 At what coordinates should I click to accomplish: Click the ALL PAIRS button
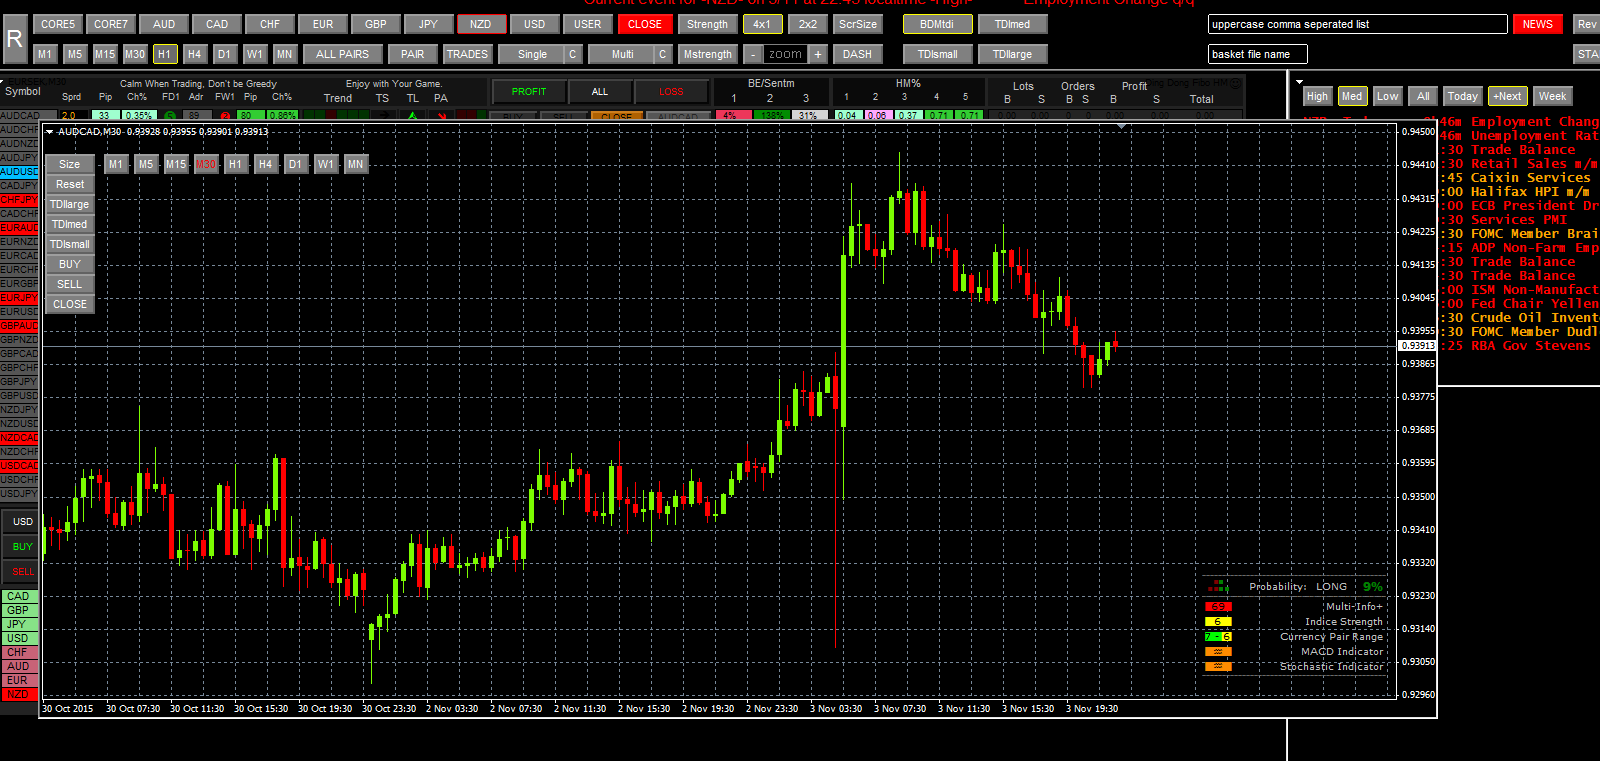[343, 54]
